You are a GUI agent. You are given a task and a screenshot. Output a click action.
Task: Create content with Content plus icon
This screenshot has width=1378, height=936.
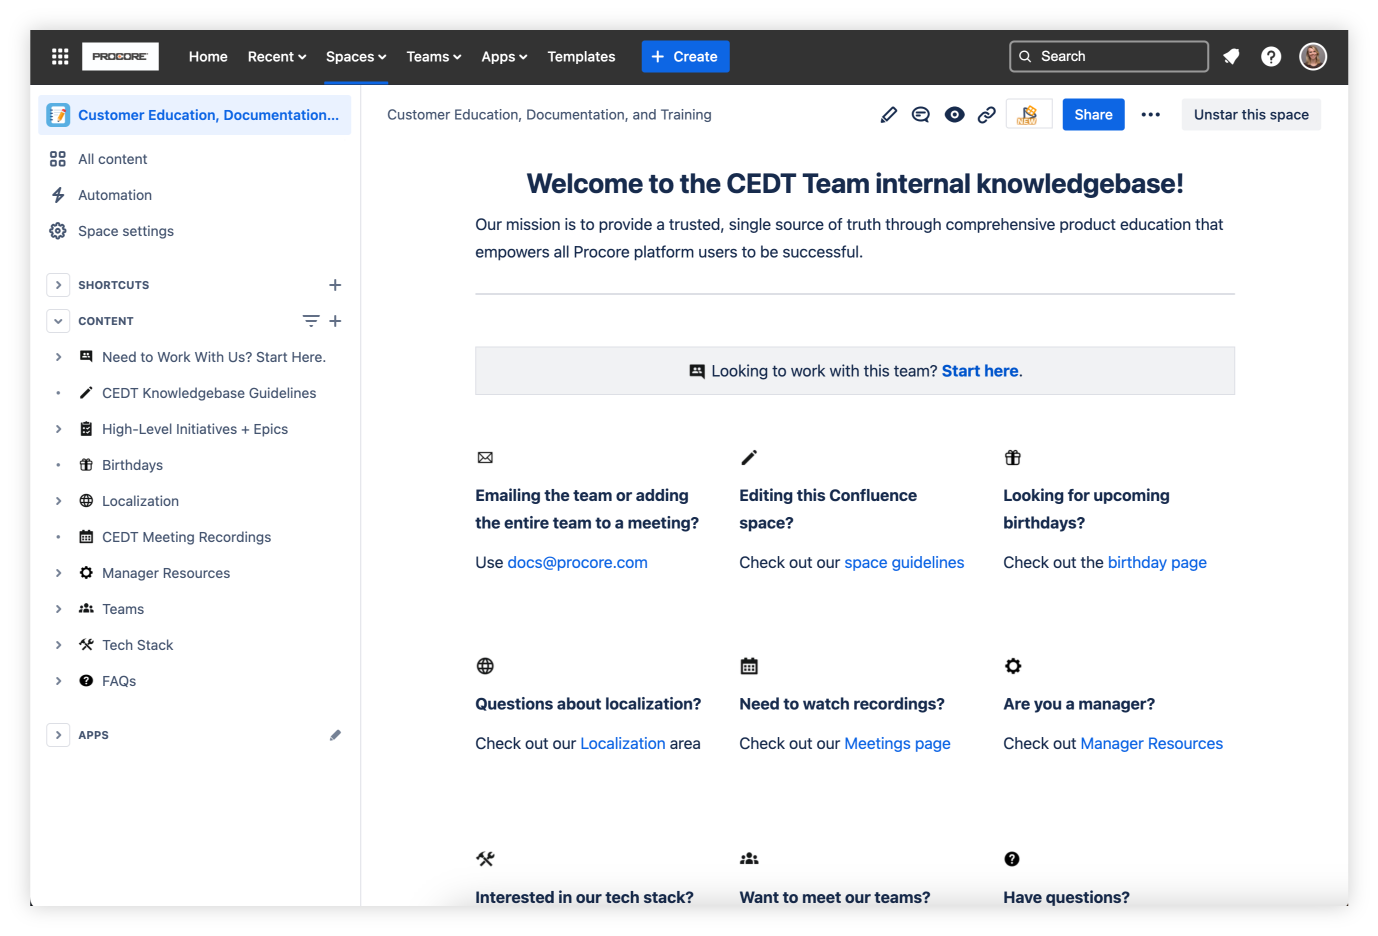pos(335,321)
